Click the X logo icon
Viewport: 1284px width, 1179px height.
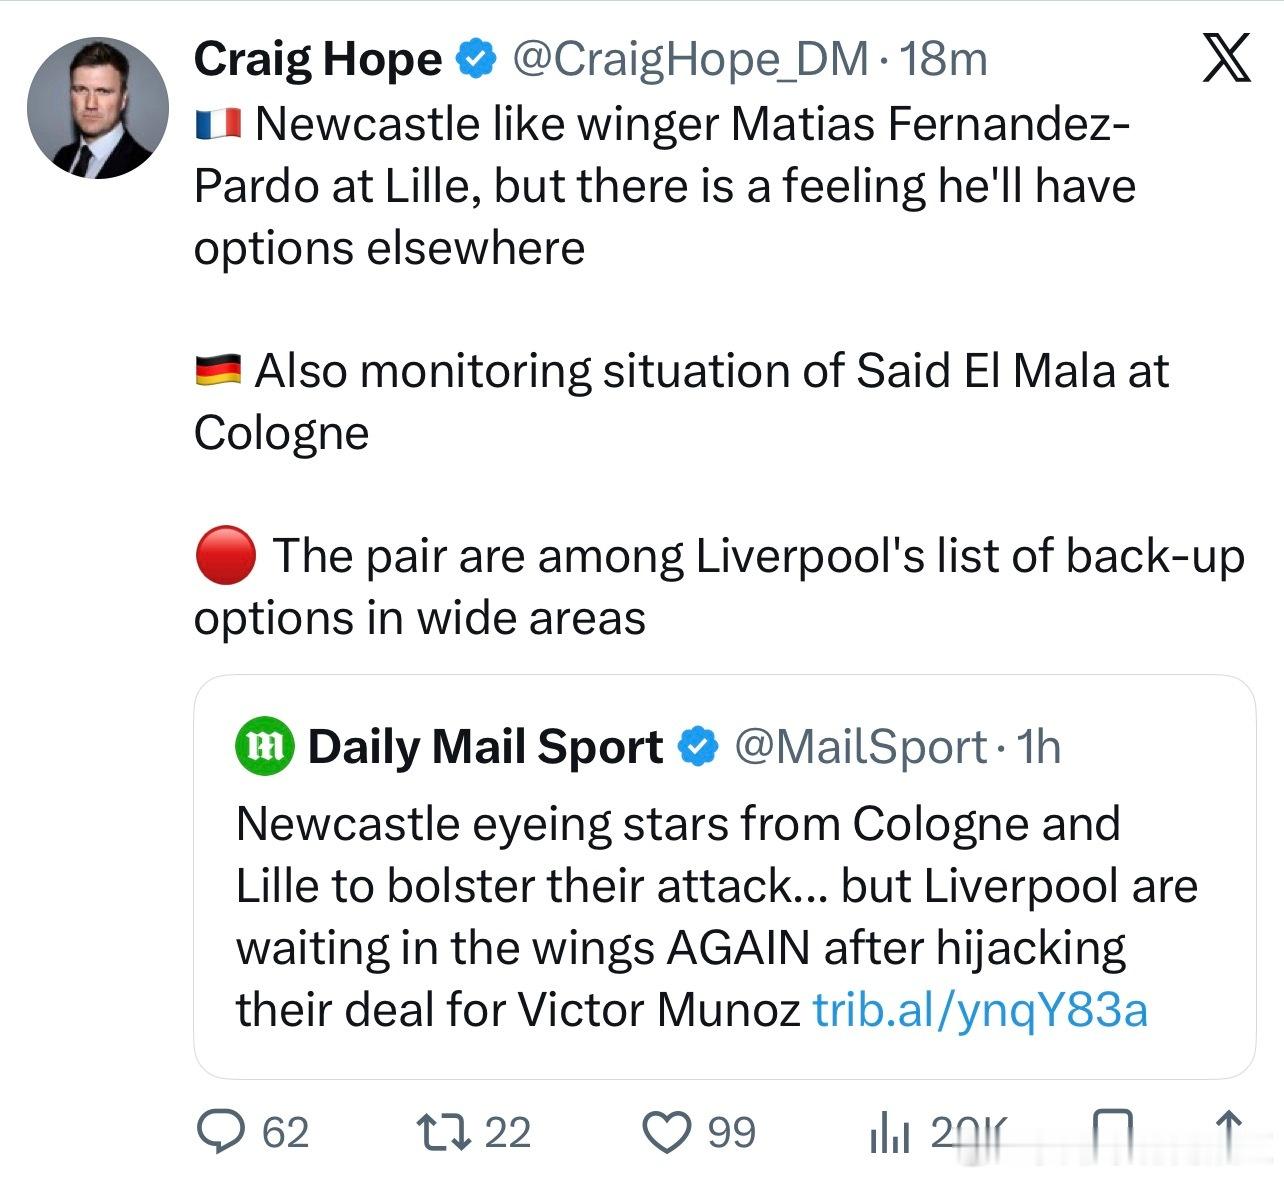click(x=1225, y=58)
